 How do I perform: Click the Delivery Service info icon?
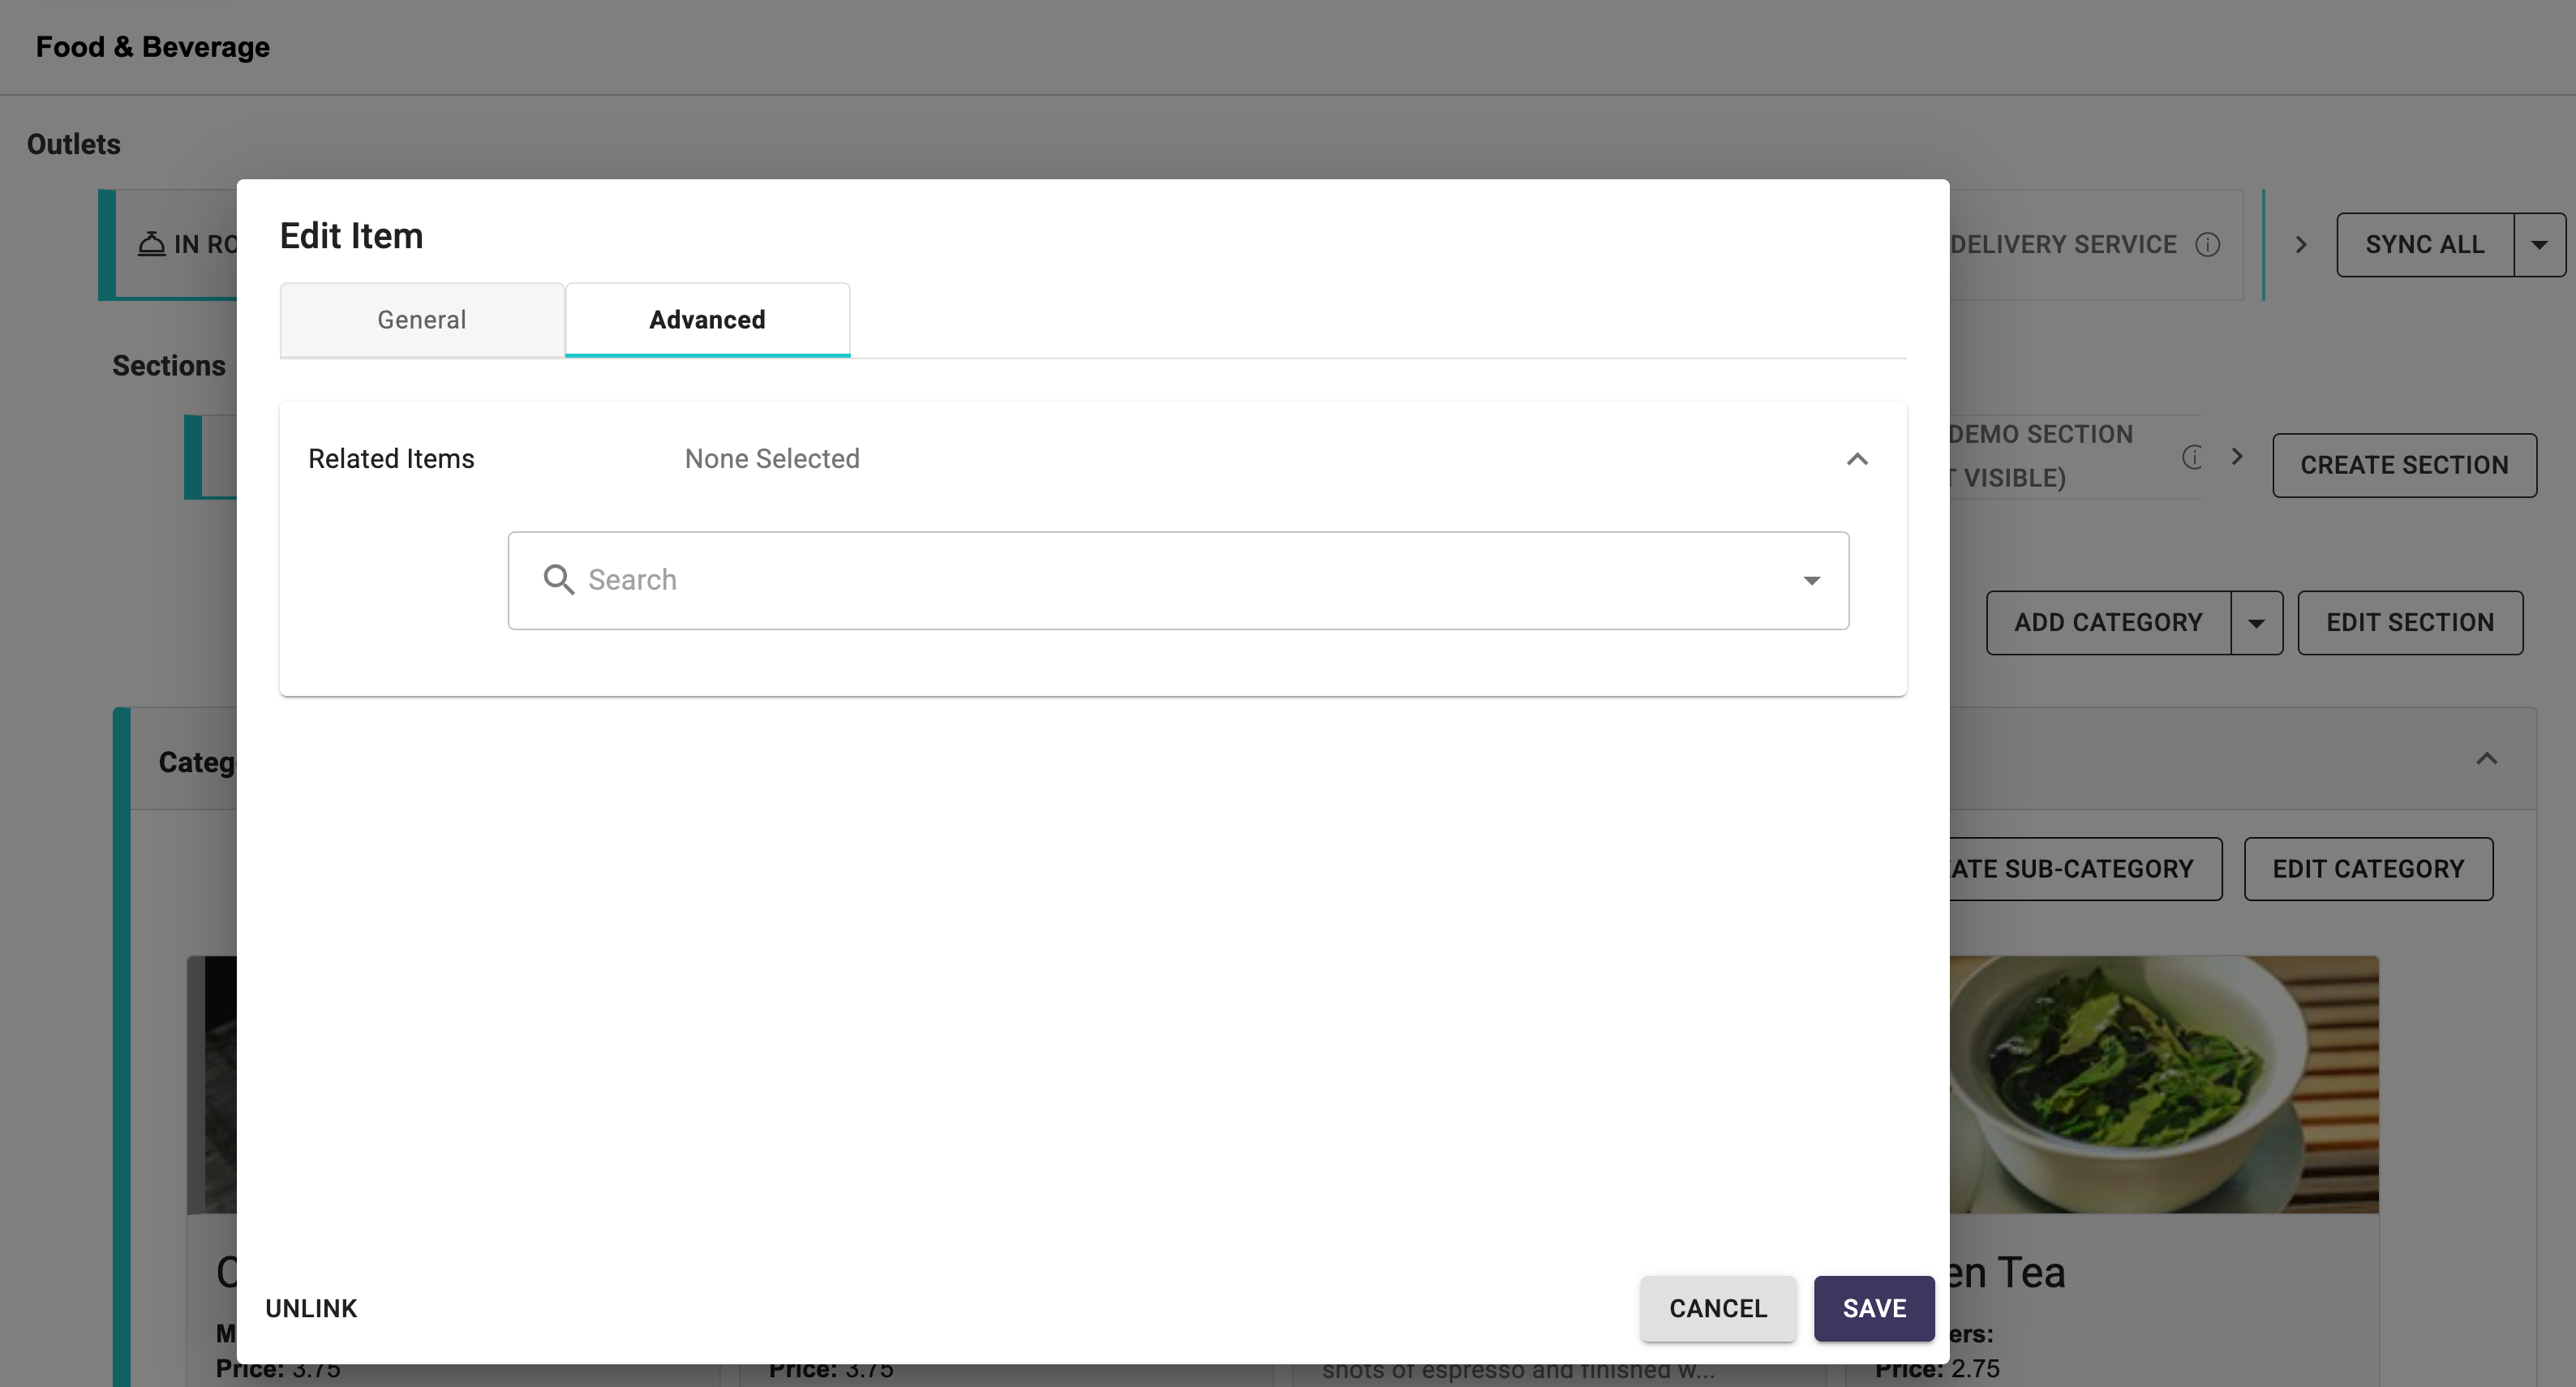[2207, 245]
